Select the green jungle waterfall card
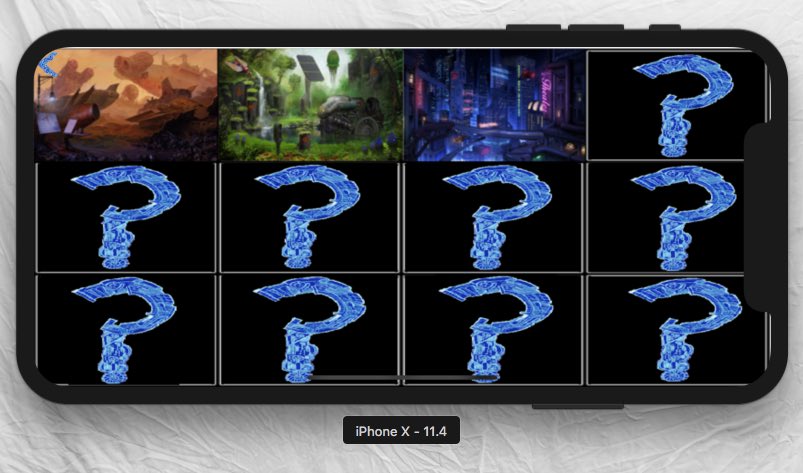Image resolution: width=803 pixels, height=473 pixels. pos(310,105)
